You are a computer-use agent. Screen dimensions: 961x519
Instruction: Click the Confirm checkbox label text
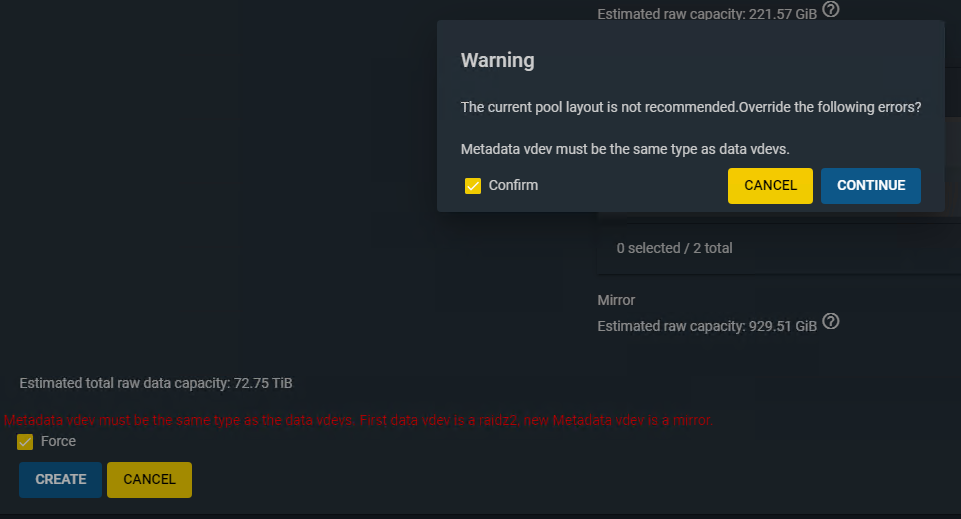513,185
